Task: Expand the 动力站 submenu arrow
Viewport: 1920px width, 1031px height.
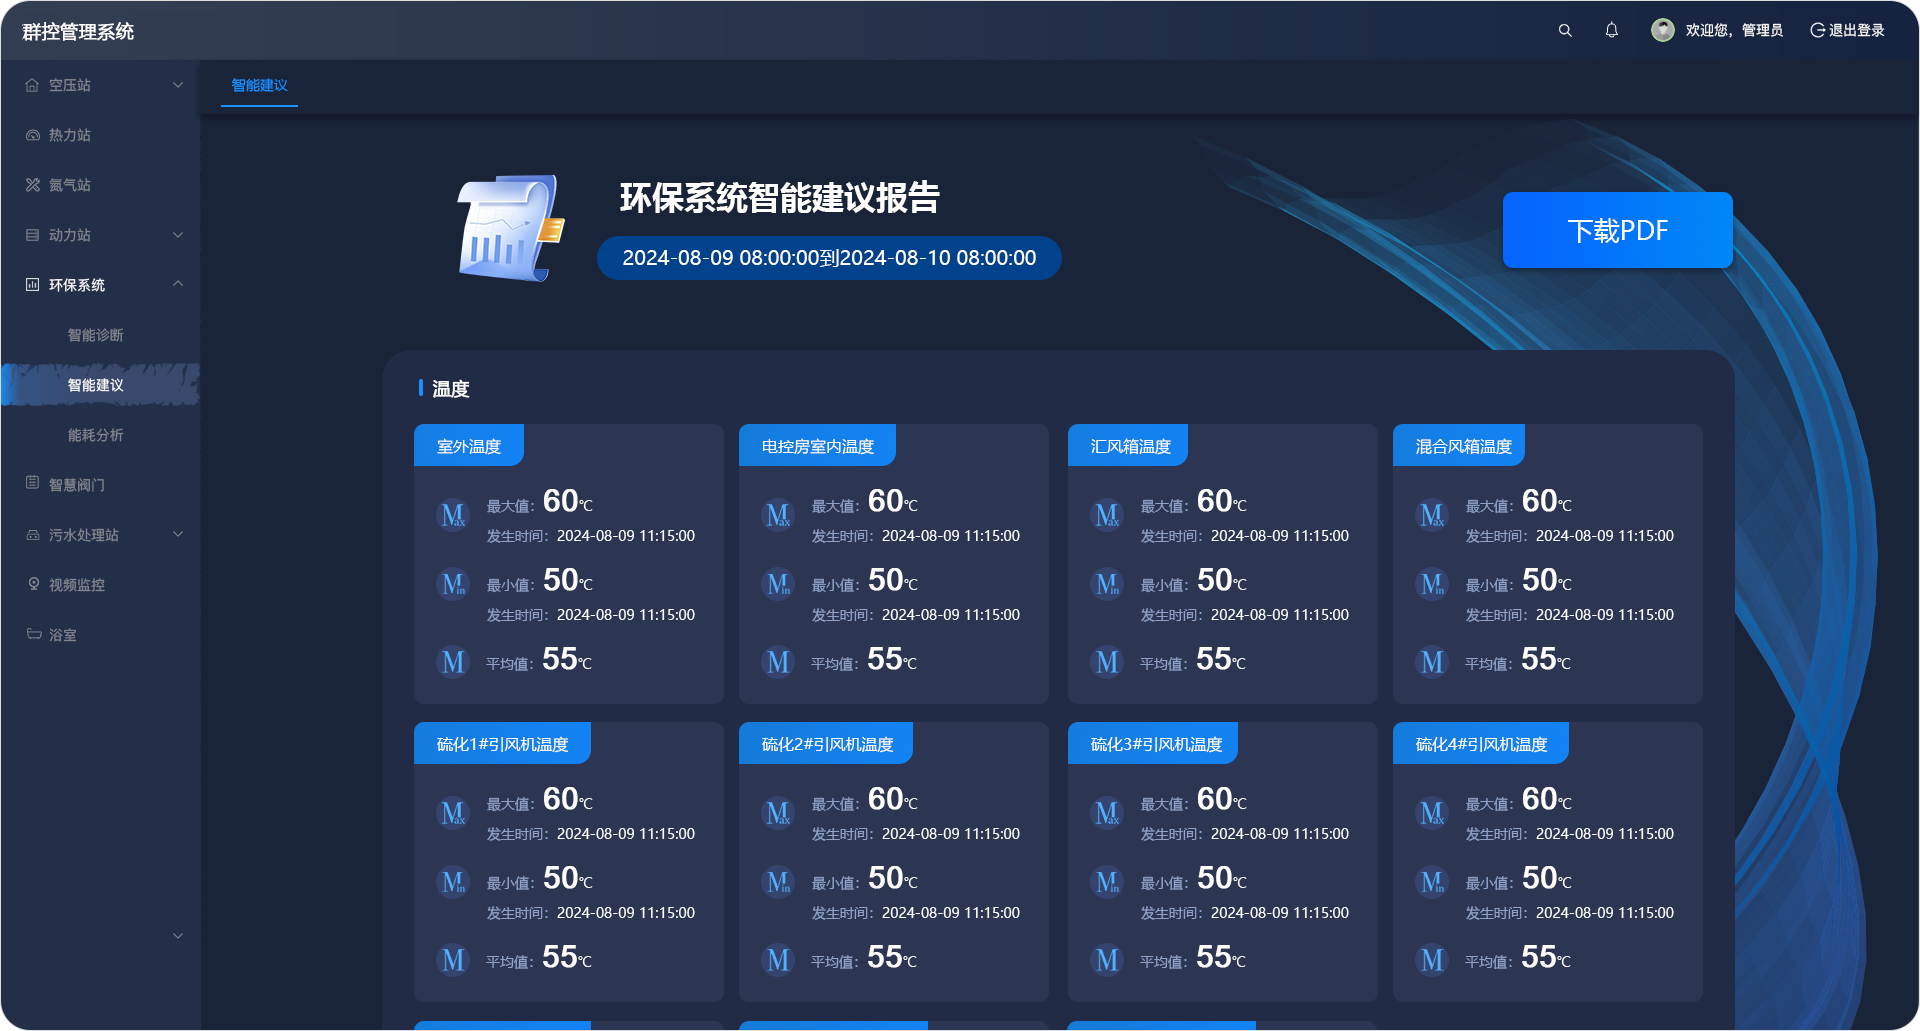Action: pyautogui.click(x=178, y=235)
